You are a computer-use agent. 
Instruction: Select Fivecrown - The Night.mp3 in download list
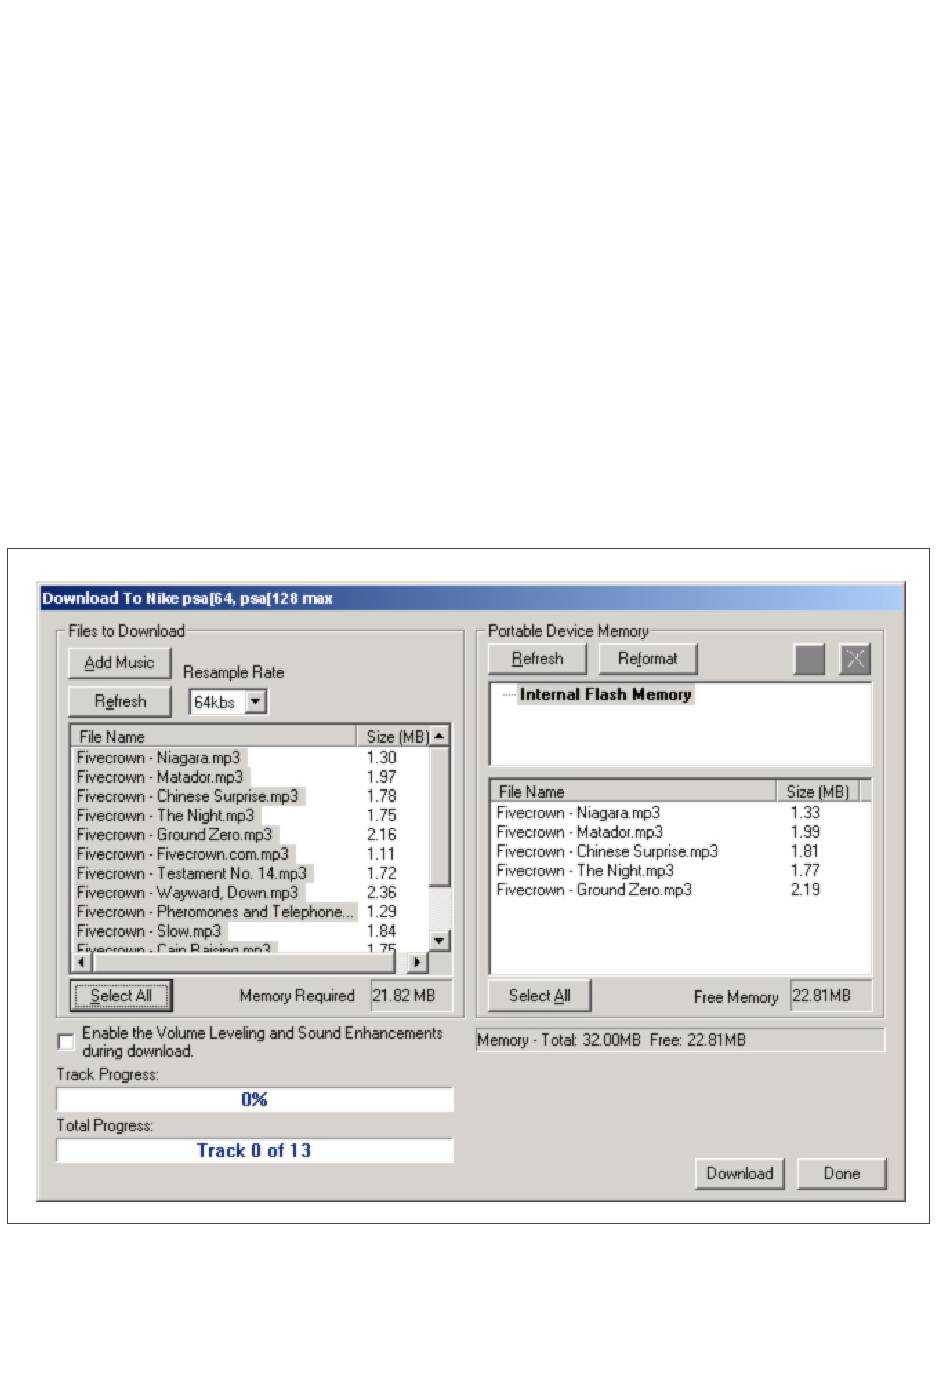tap(166, 815)
